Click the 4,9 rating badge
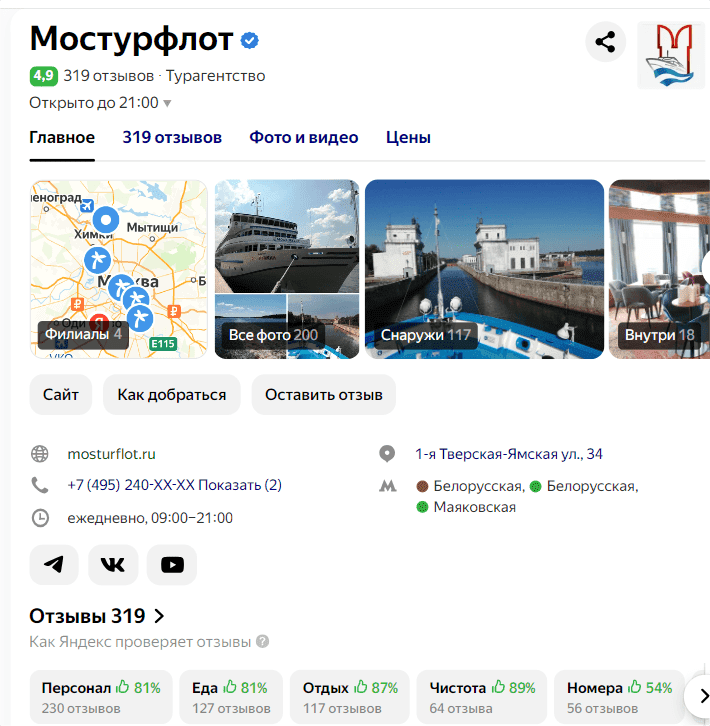This screenshot has width=710, height=726. click(x=44, y=76)
